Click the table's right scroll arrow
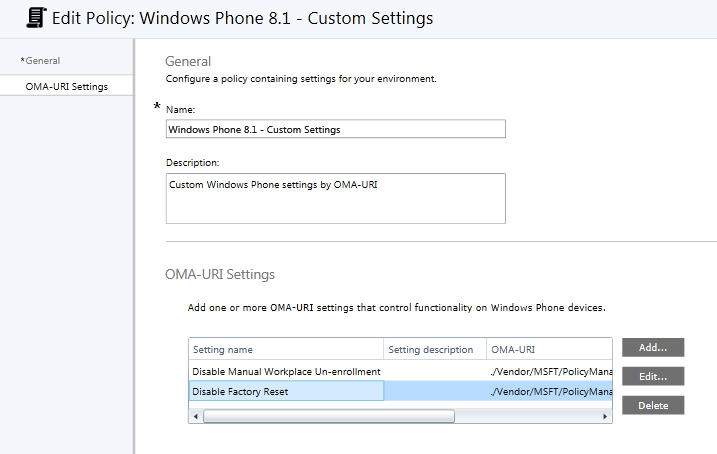This screenshot has width=717, height=454. [606, 415]
